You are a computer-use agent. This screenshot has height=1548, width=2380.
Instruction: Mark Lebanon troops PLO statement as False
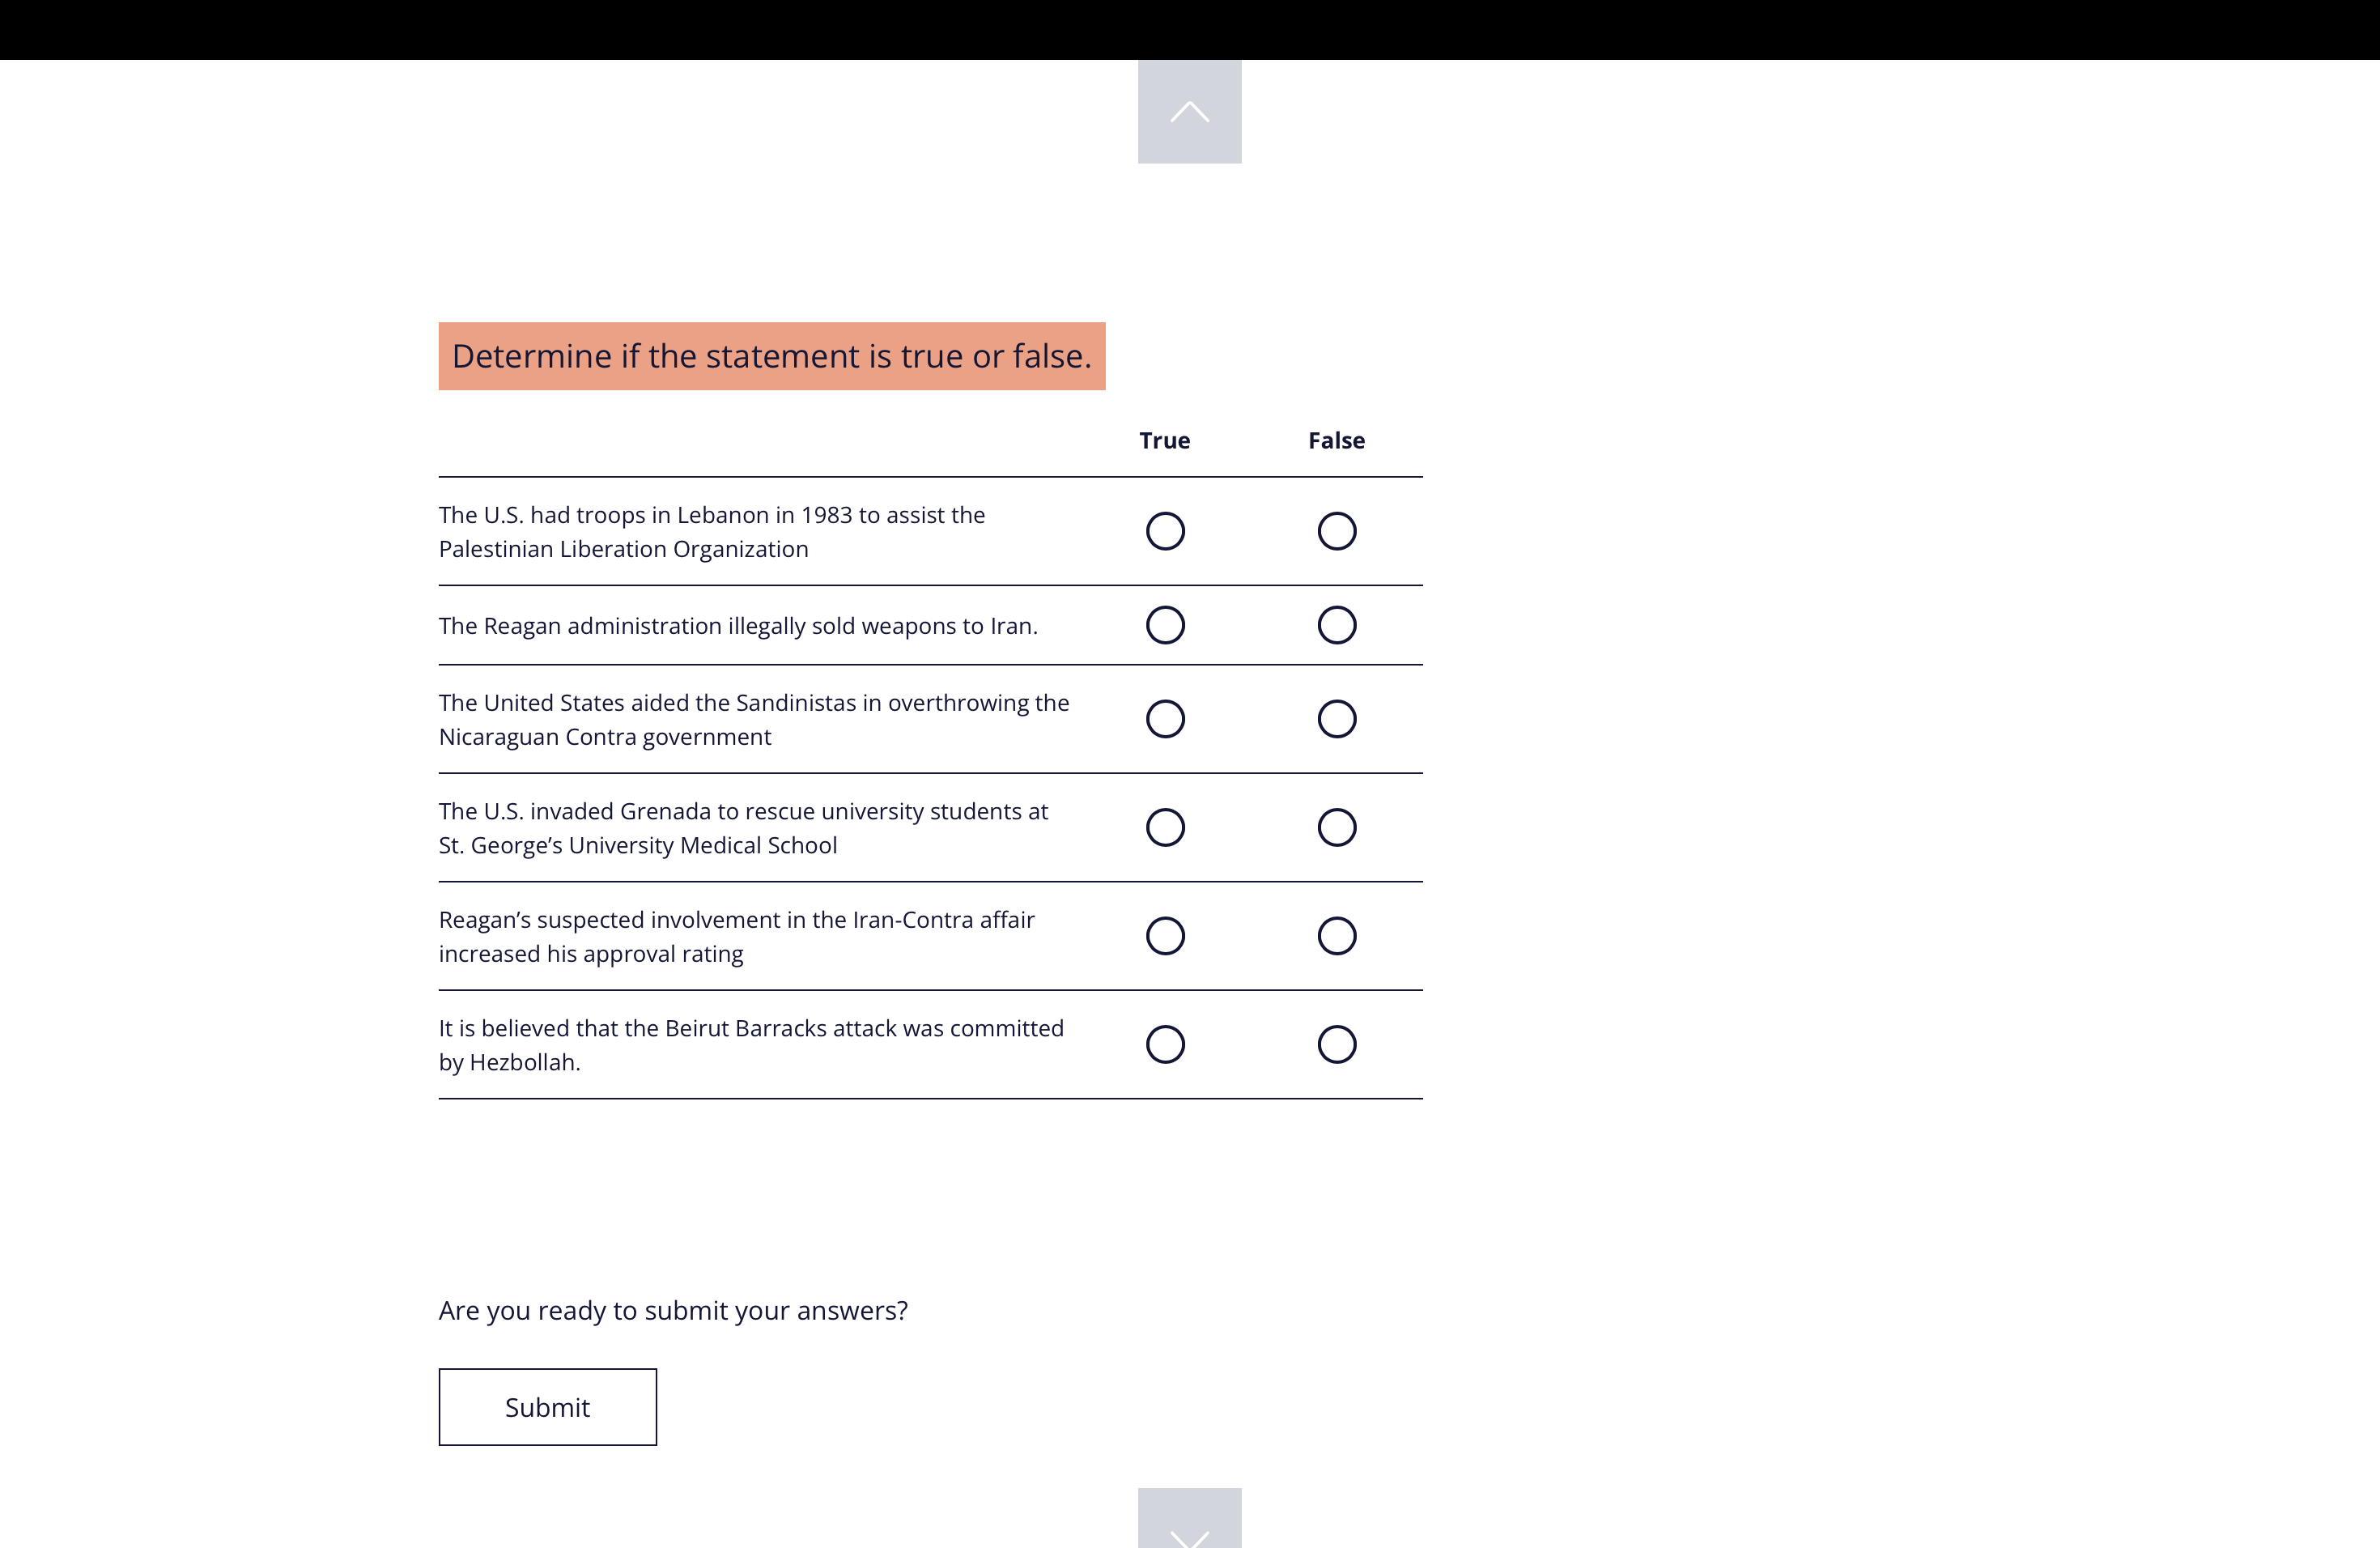coord(1336,531)
